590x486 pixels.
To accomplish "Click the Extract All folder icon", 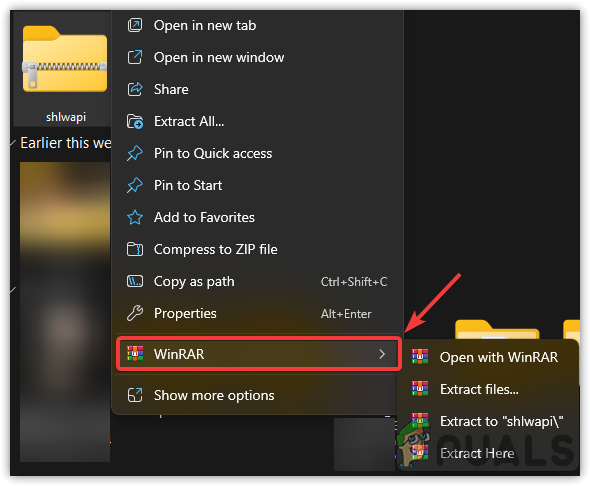I will click(x=135, y=122).
